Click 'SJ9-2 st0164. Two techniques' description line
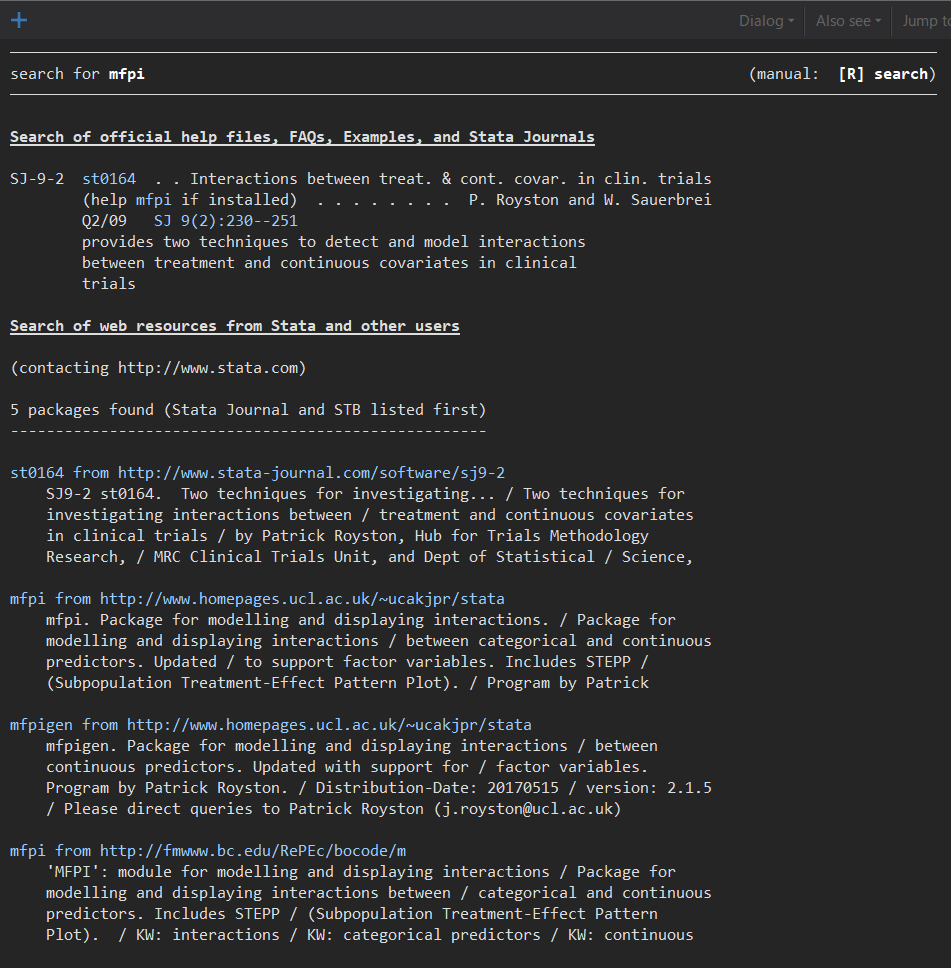Image resolution: width=951 pixels, height=968 pixels. (x=366, y=494)
